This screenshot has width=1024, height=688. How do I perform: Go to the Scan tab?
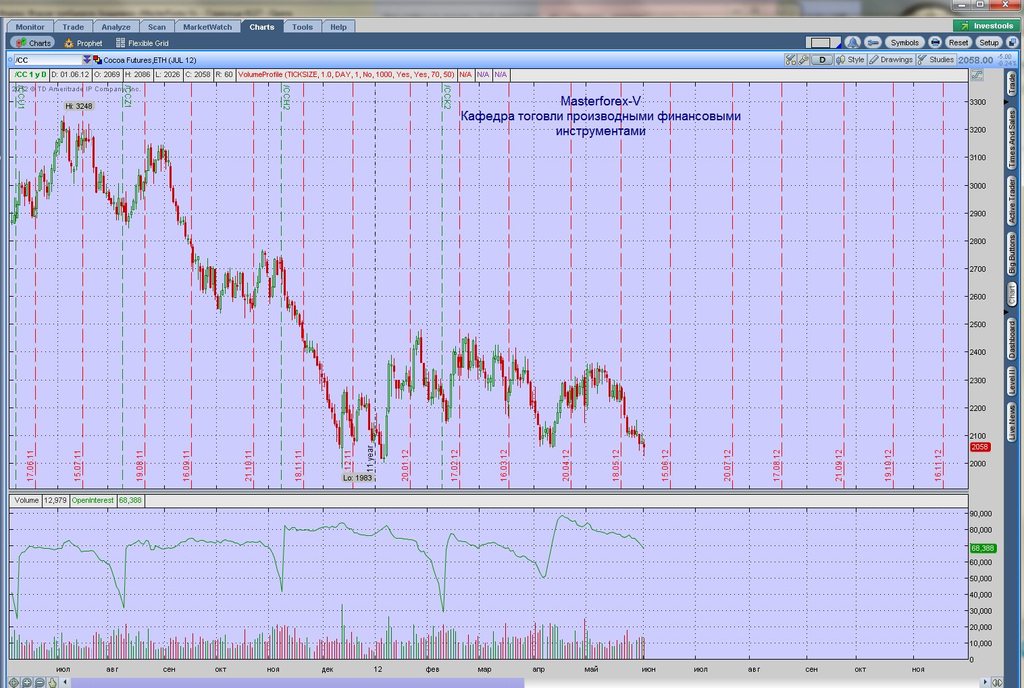(157, 27)
